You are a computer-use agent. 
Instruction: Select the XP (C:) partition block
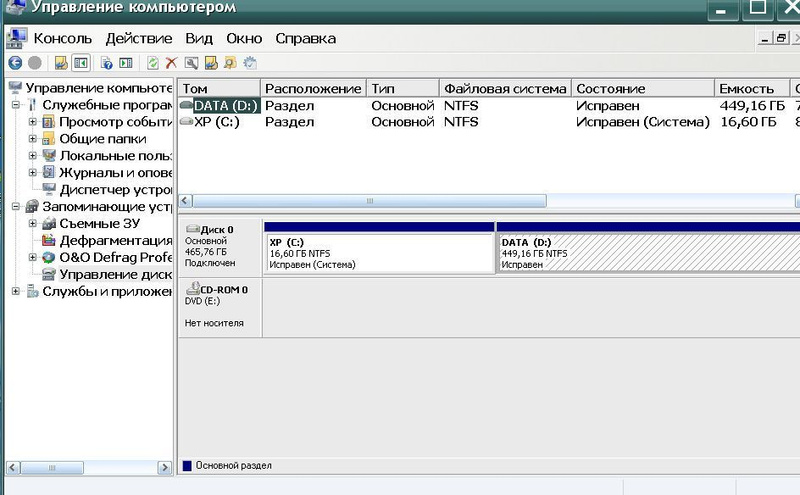pos(378,254)
